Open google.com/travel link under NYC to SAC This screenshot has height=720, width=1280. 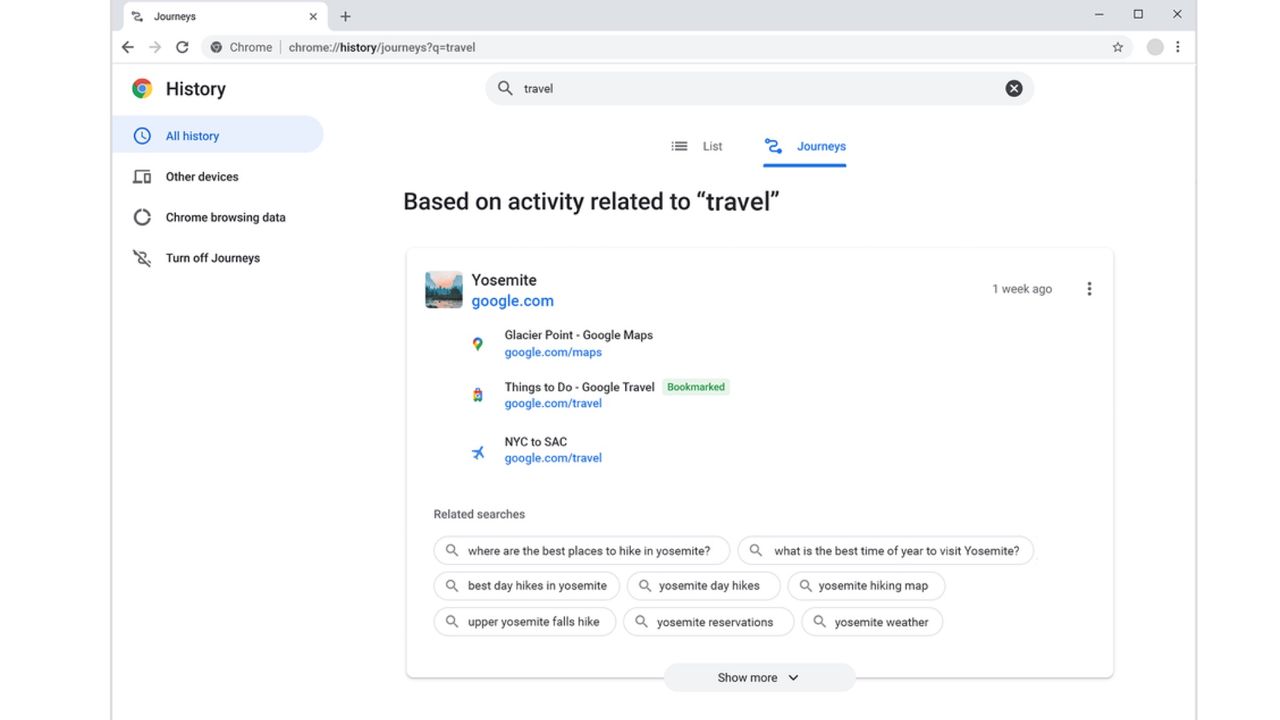[553, 458]
